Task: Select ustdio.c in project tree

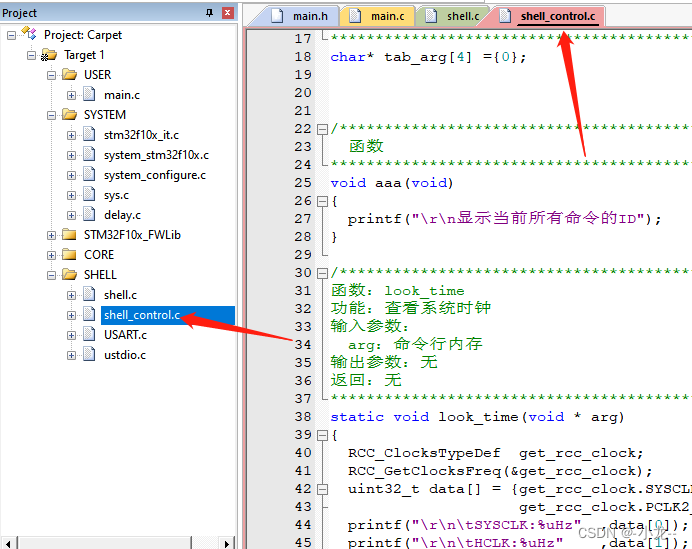Action: coord(125,355)
